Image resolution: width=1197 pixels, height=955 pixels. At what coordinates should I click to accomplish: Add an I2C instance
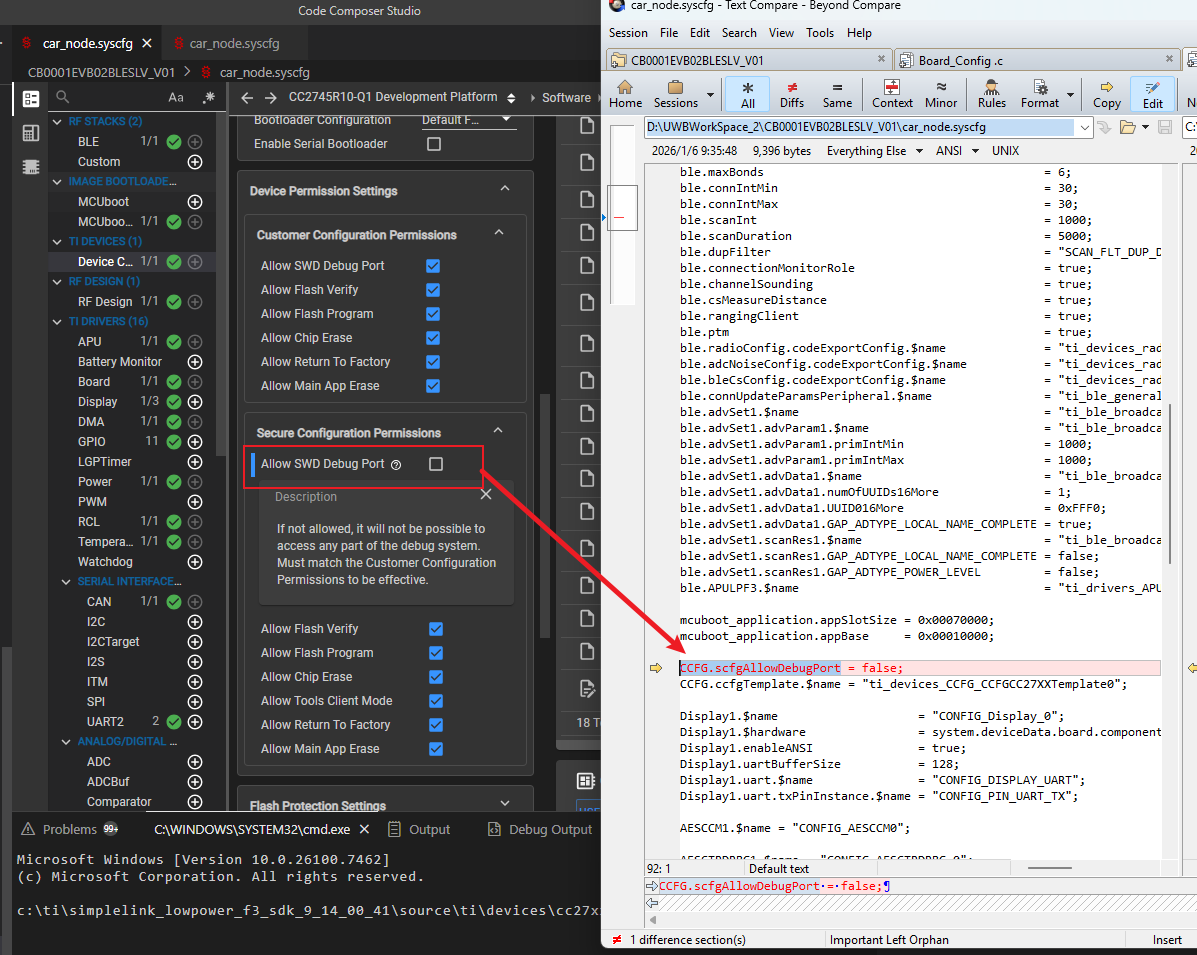pos(195,622)
